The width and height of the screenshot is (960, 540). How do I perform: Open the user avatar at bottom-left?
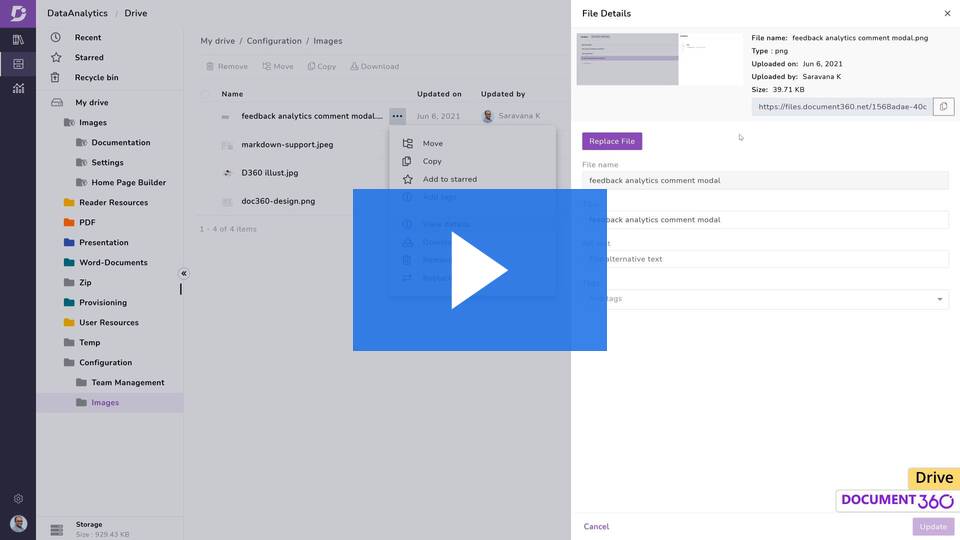[x=18, y=524]
